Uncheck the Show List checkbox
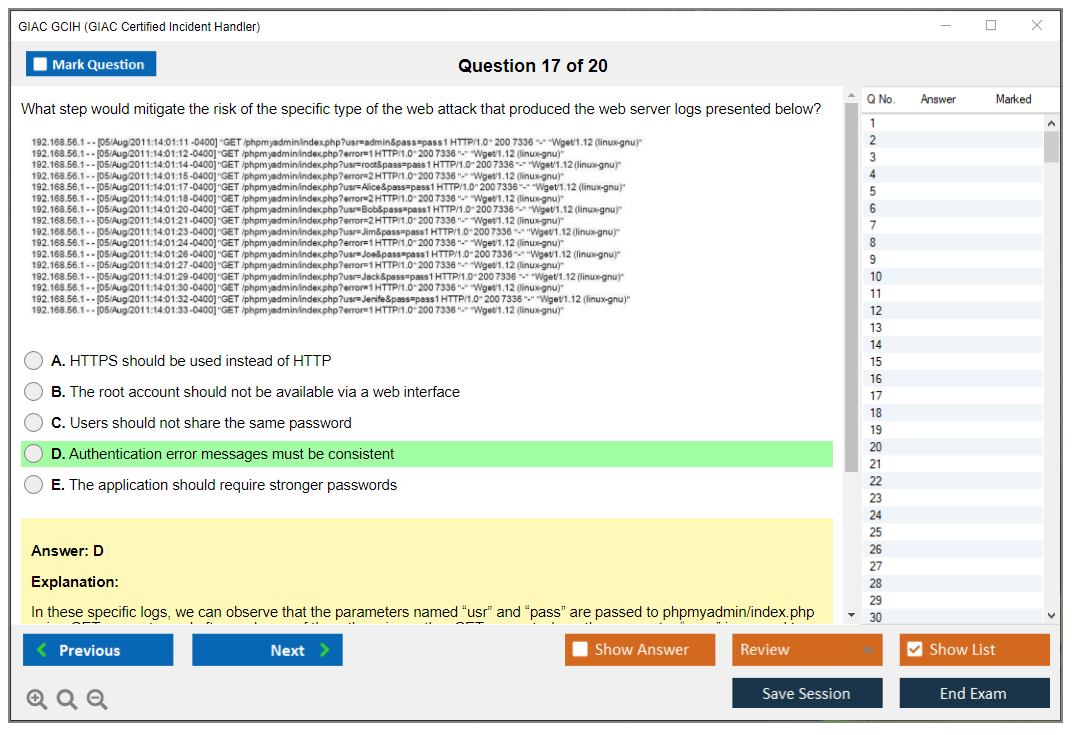Image resolution: width=1075 pixels, height=735 pixels. tap(914, 650)
